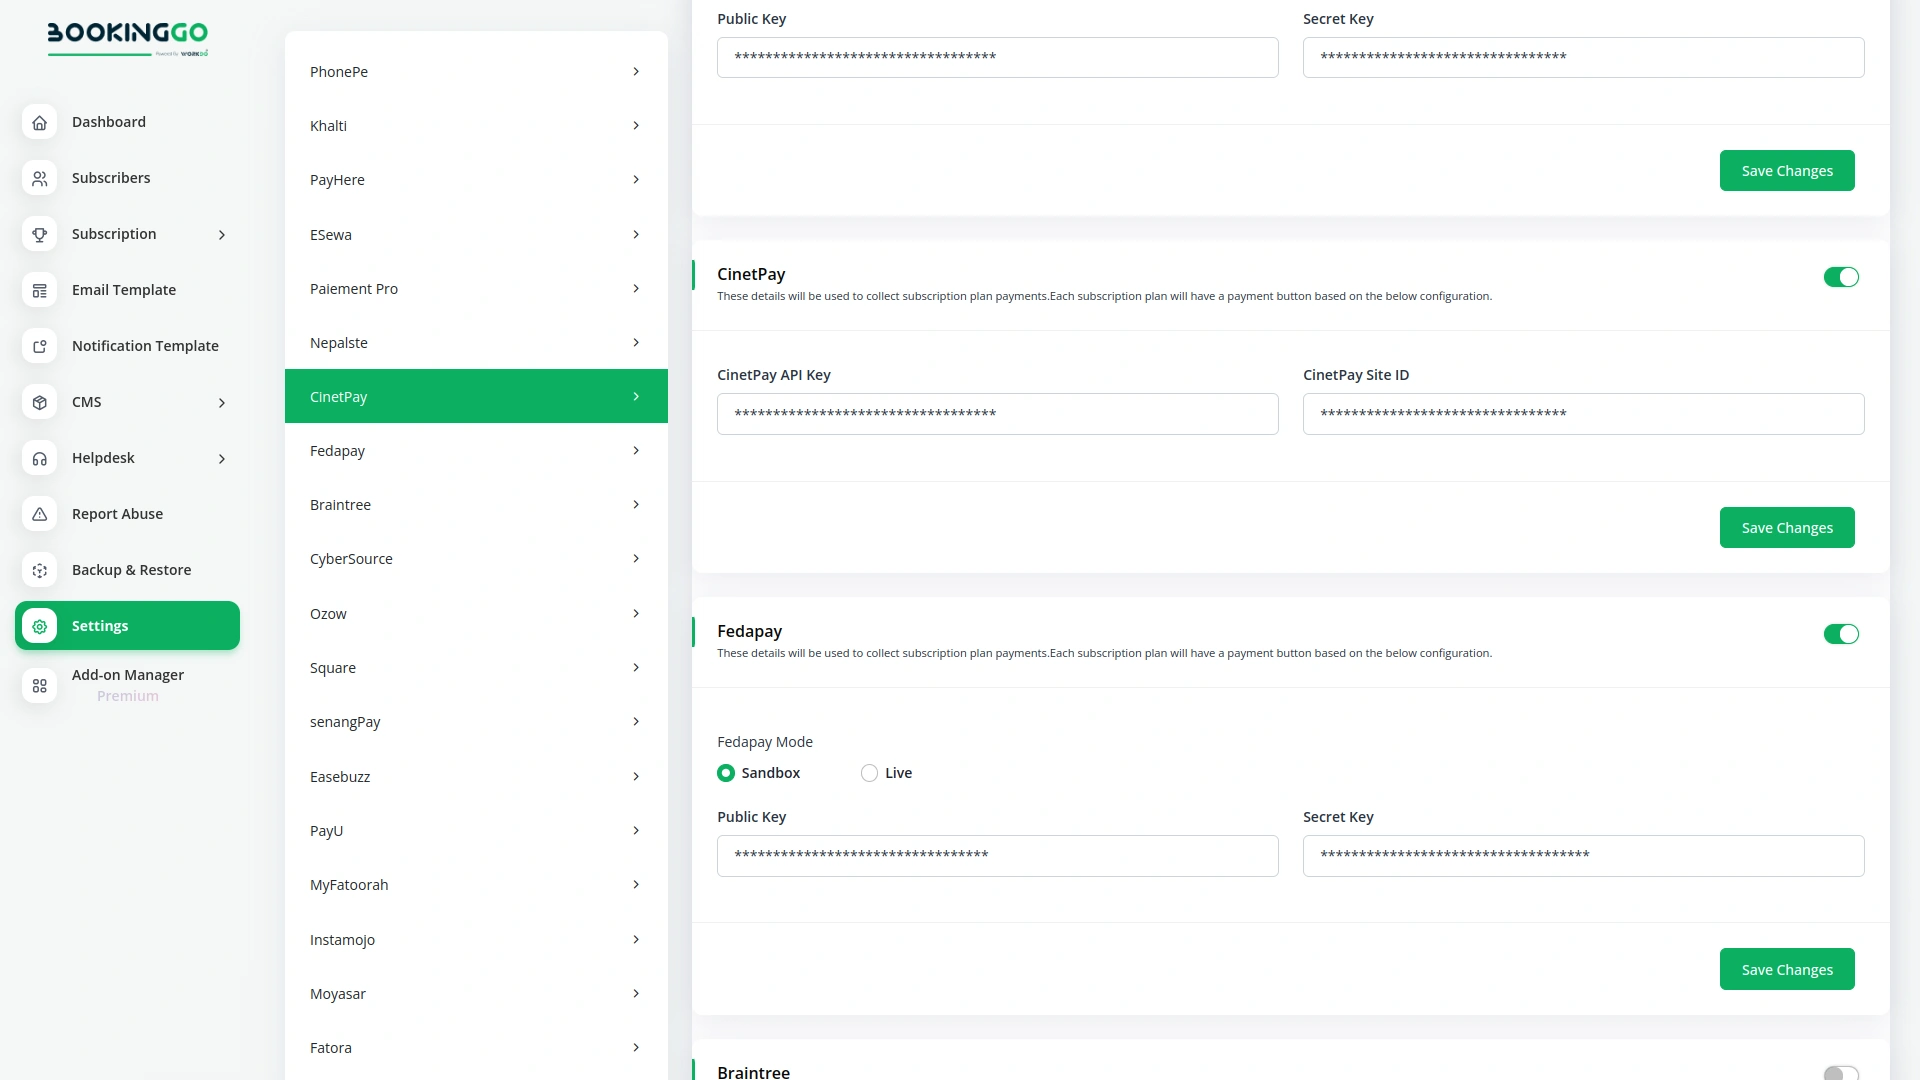The width and height of the screenshot is (1920, 1080).
Task: Click the Backup & Restore icon
Action: tap(39, 570)
